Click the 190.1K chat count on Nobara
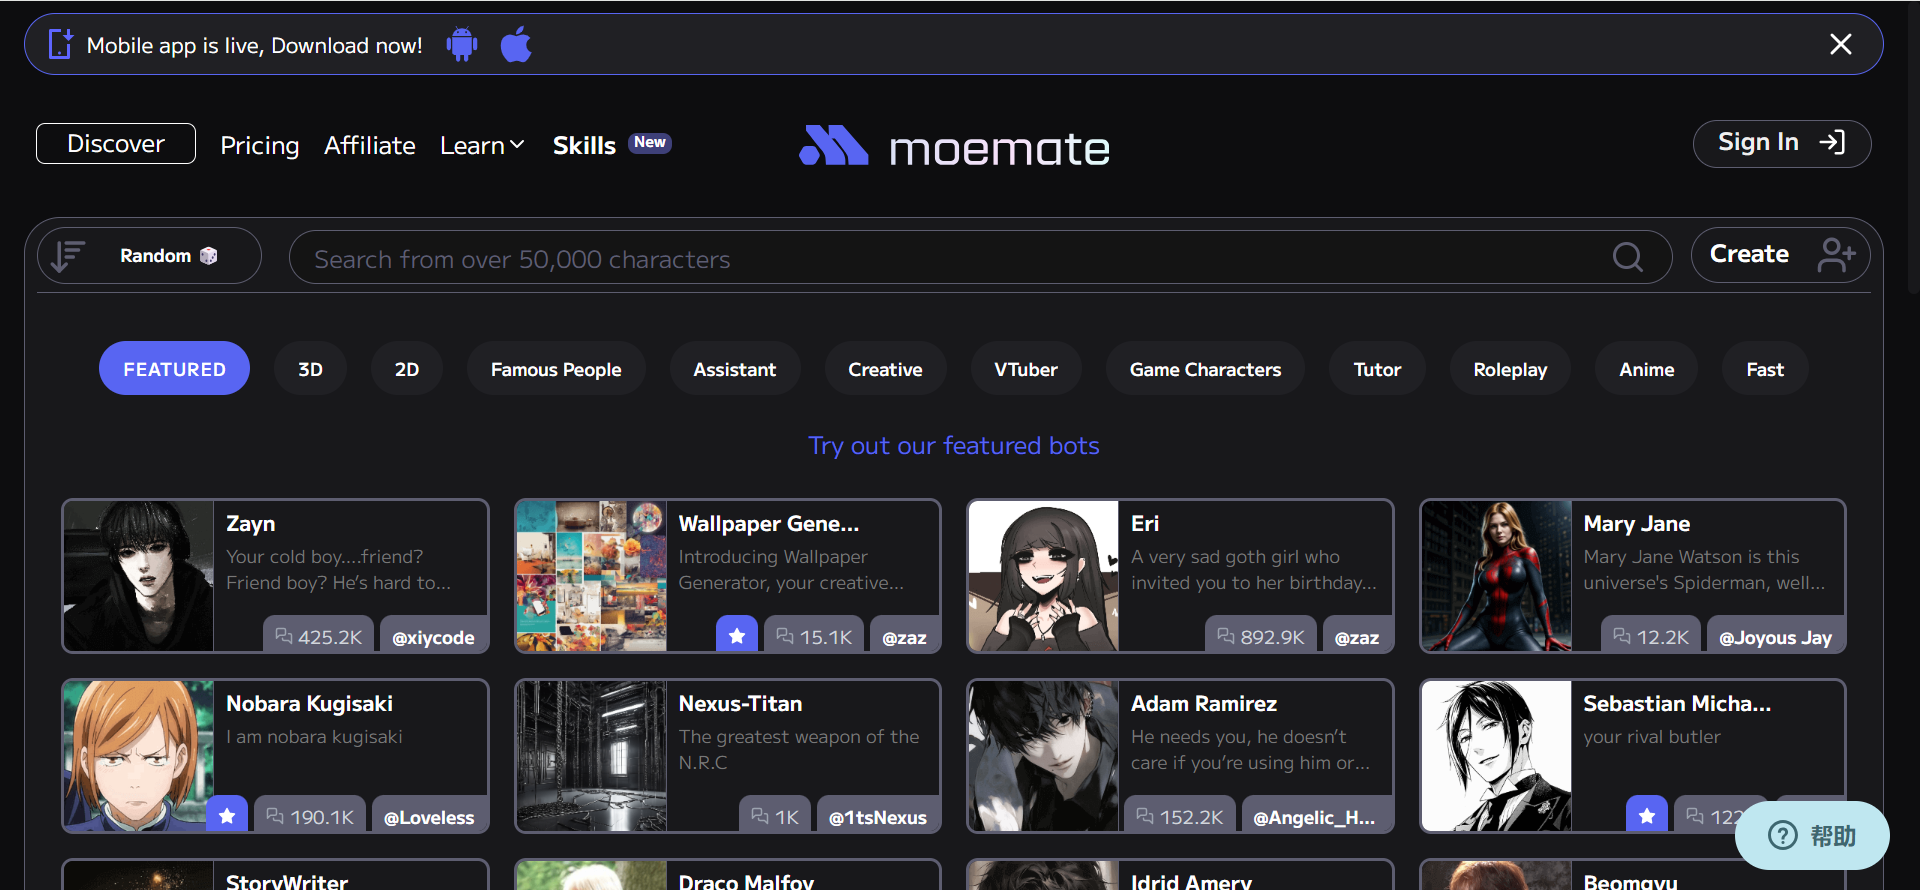Screen dimensions: 1920x890 [310, 816]
